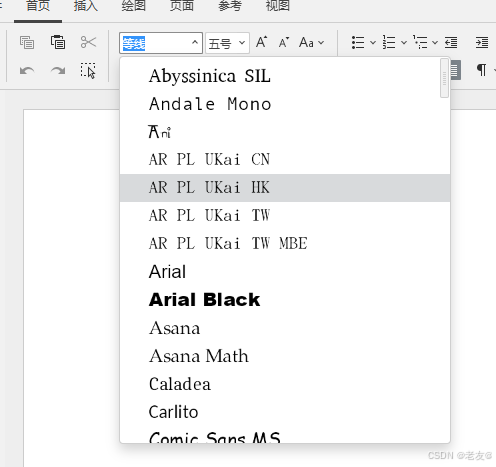Apply the bulleted list icon
This screenshot has width=496, height=467.
point(358,43)
